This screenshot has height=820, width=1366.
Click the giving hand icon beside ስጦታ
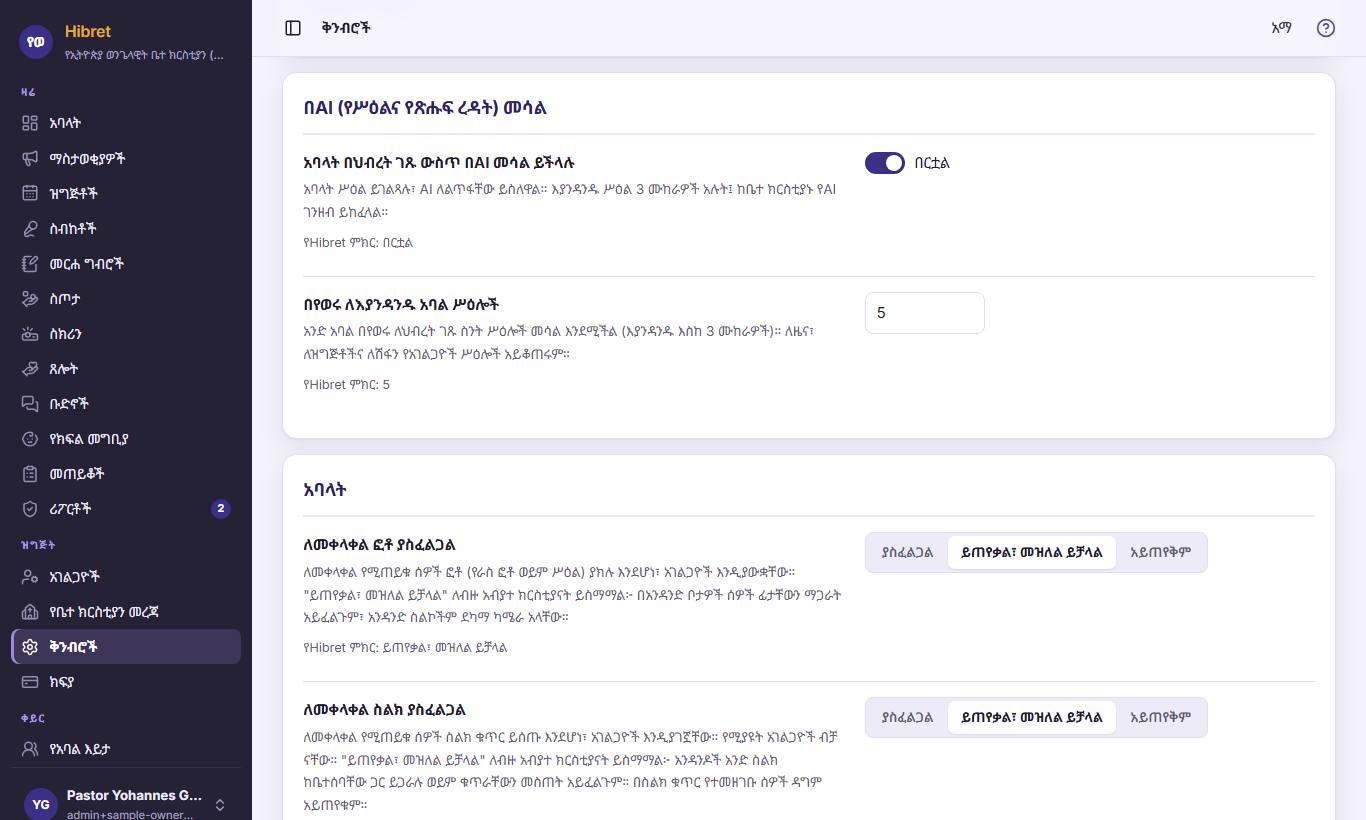[30, 298]
